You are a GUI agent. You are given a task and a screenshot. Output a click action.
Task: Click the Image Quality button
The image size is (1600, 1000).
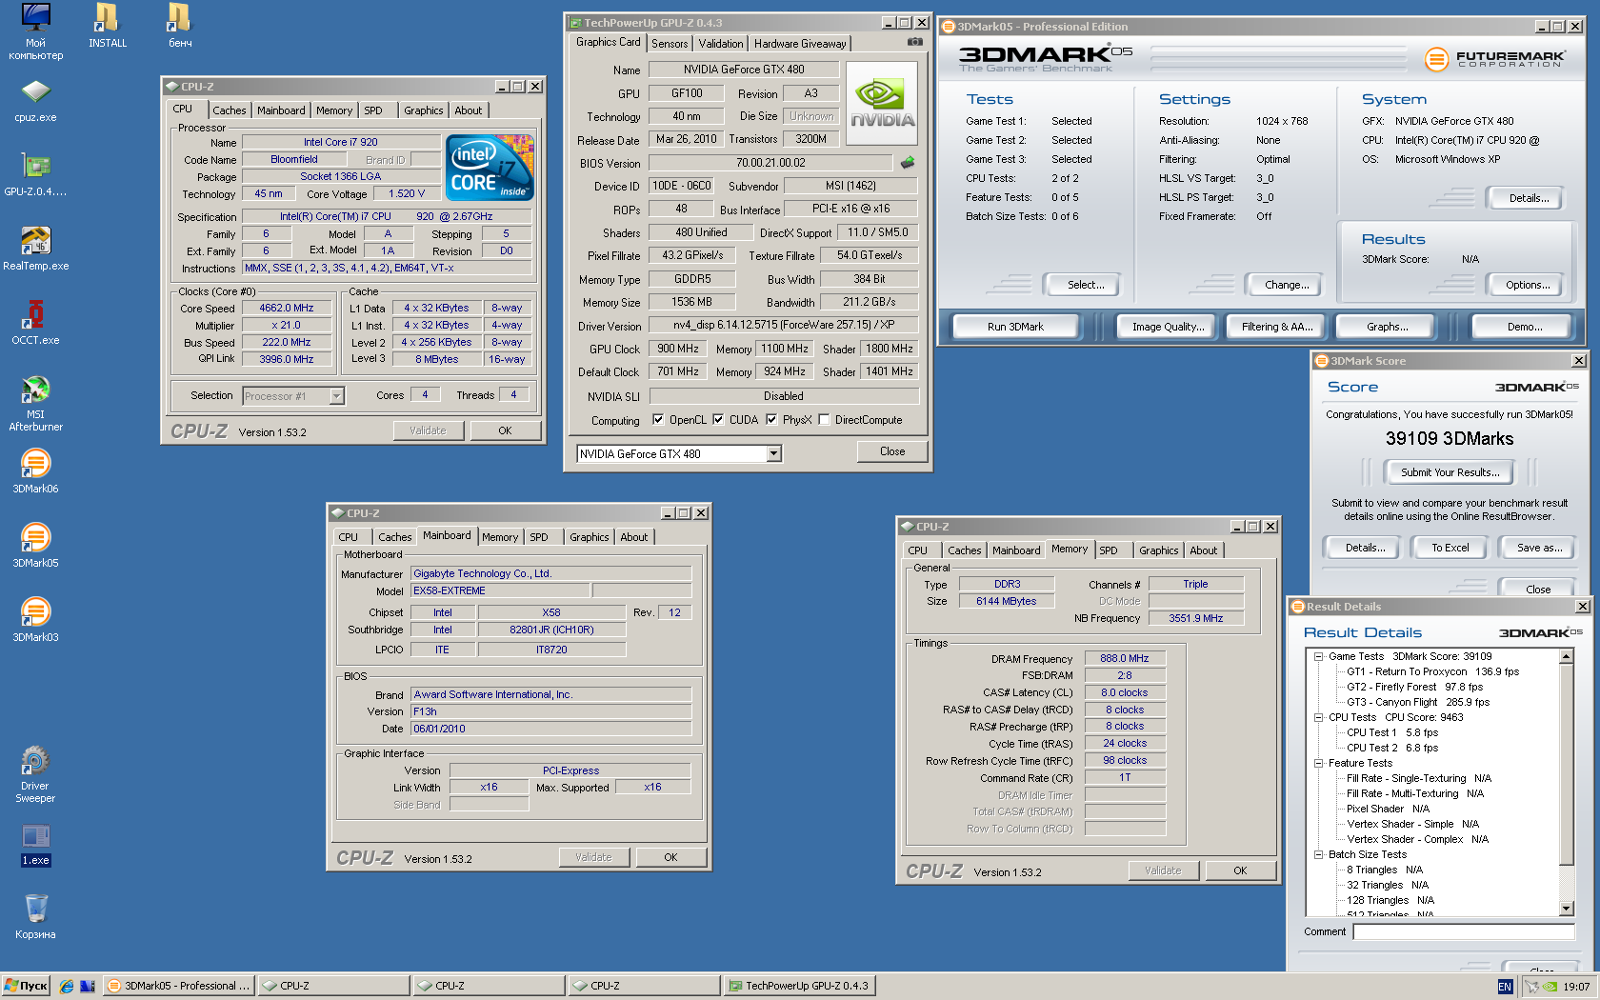pyautogui.click(x=1168, y=327)
